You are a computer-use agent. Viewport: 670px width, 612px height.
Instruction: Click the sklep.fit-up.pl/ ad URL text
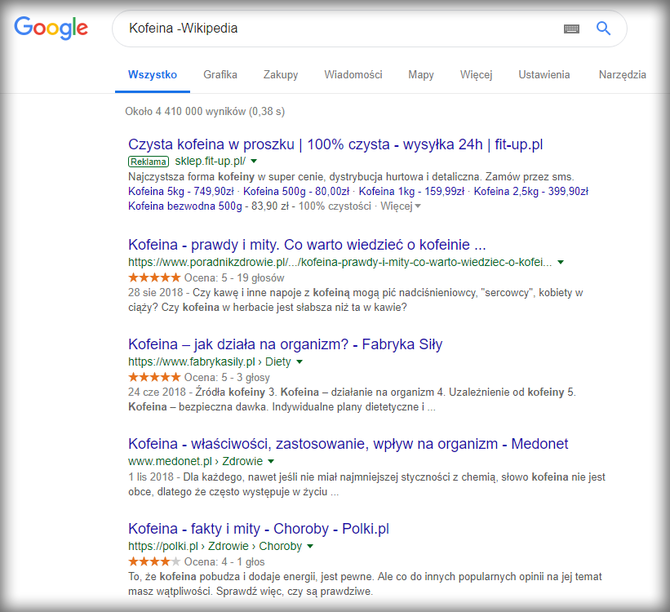coord(210,161)
